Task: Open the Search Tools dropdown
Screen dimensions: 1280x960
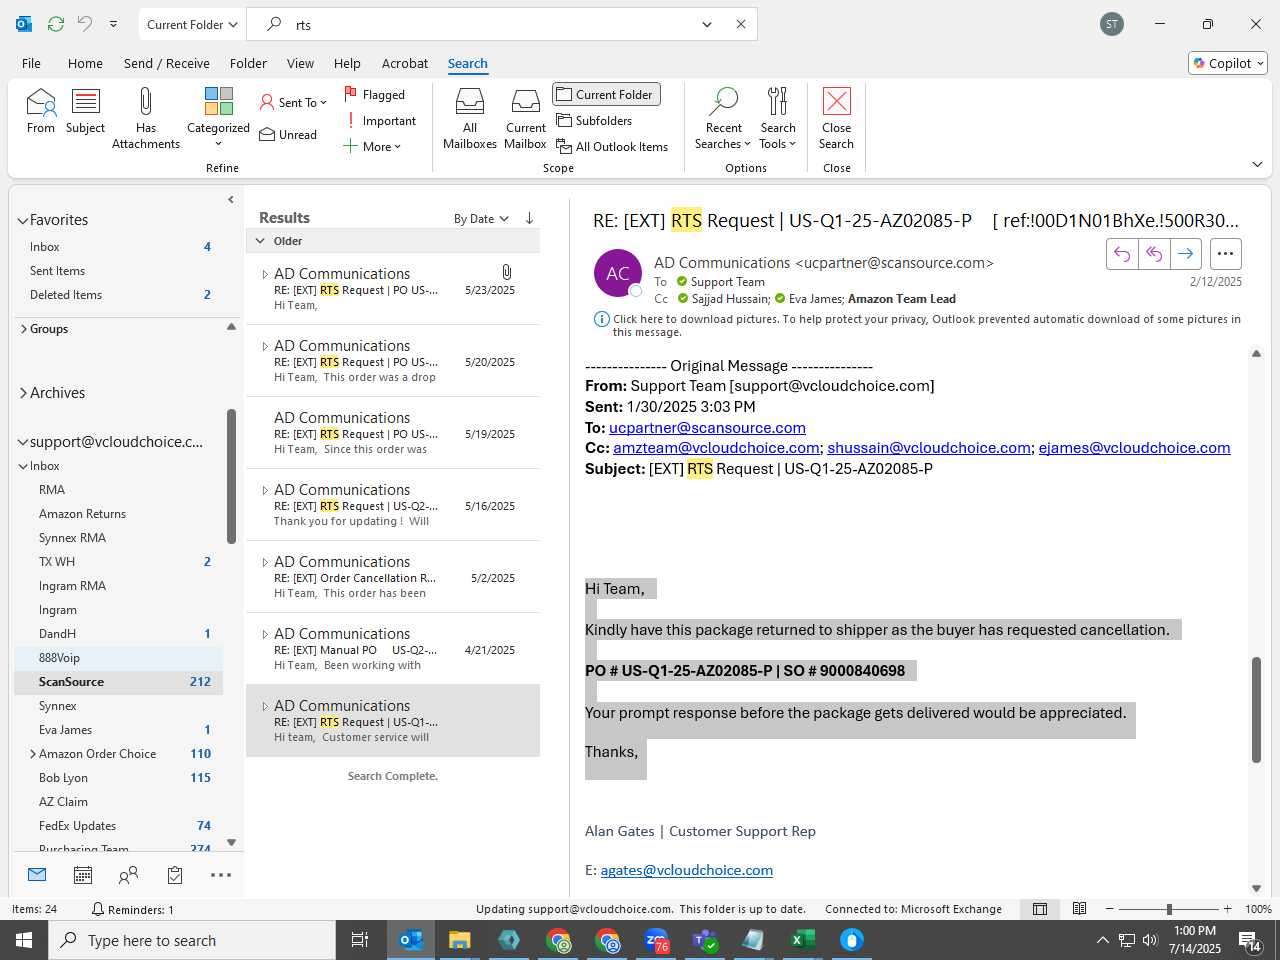Action: [778, 118]
